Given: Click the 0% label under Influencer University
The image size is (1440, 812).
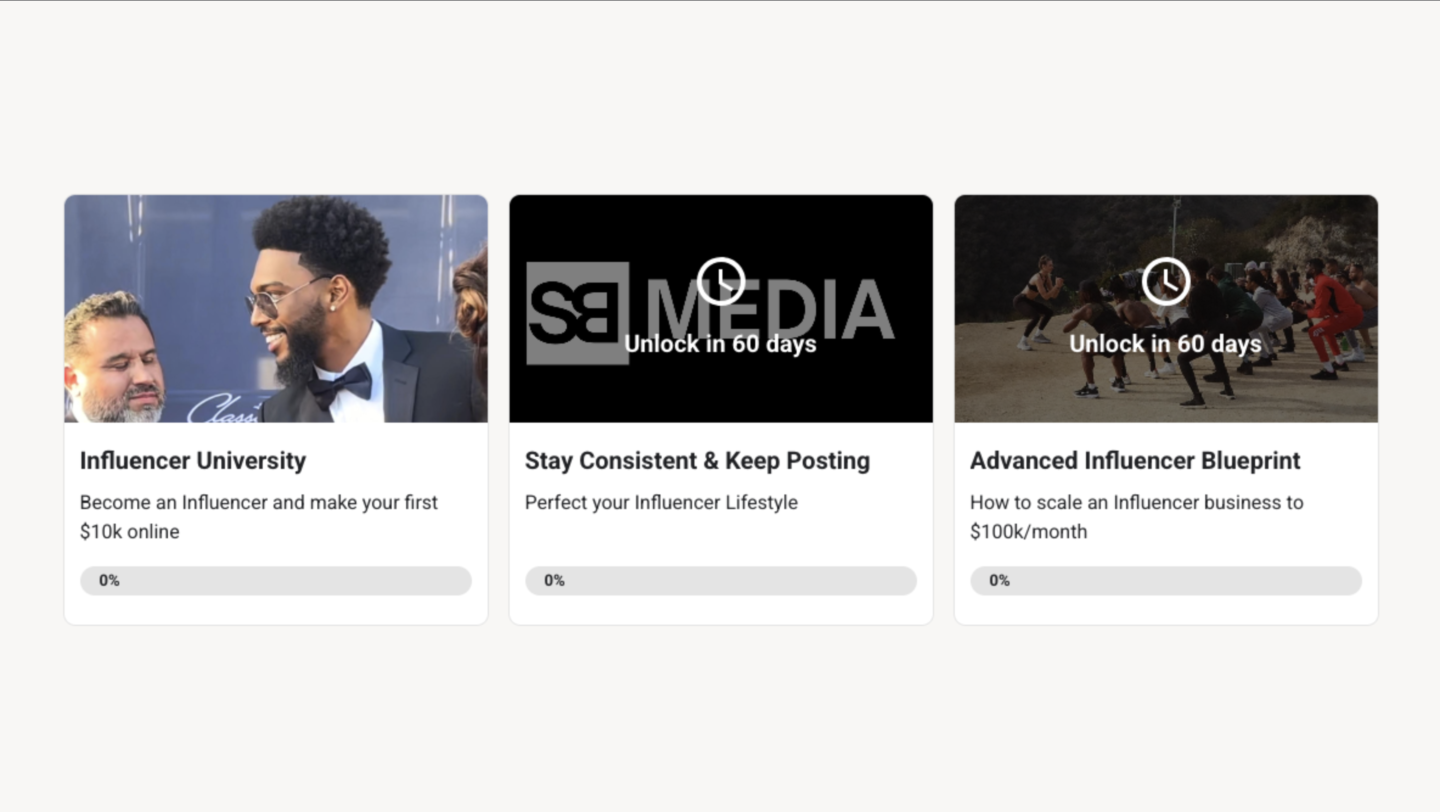Looking at the screenshot, I should 109,581.
